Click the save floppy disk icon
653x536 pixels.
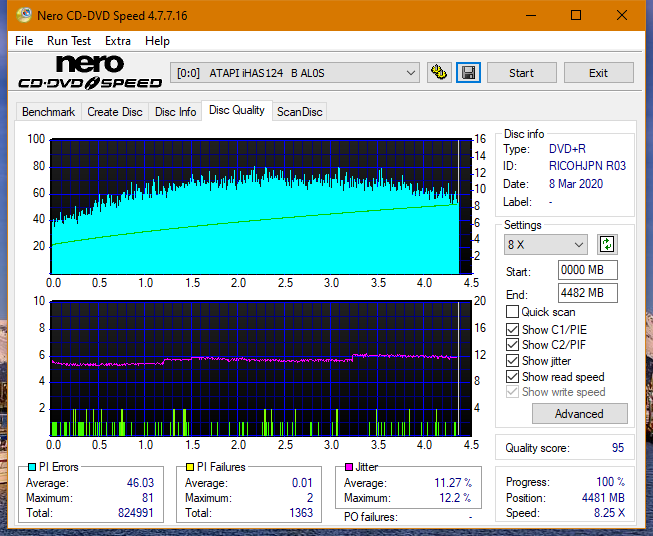tap(469, 73)
